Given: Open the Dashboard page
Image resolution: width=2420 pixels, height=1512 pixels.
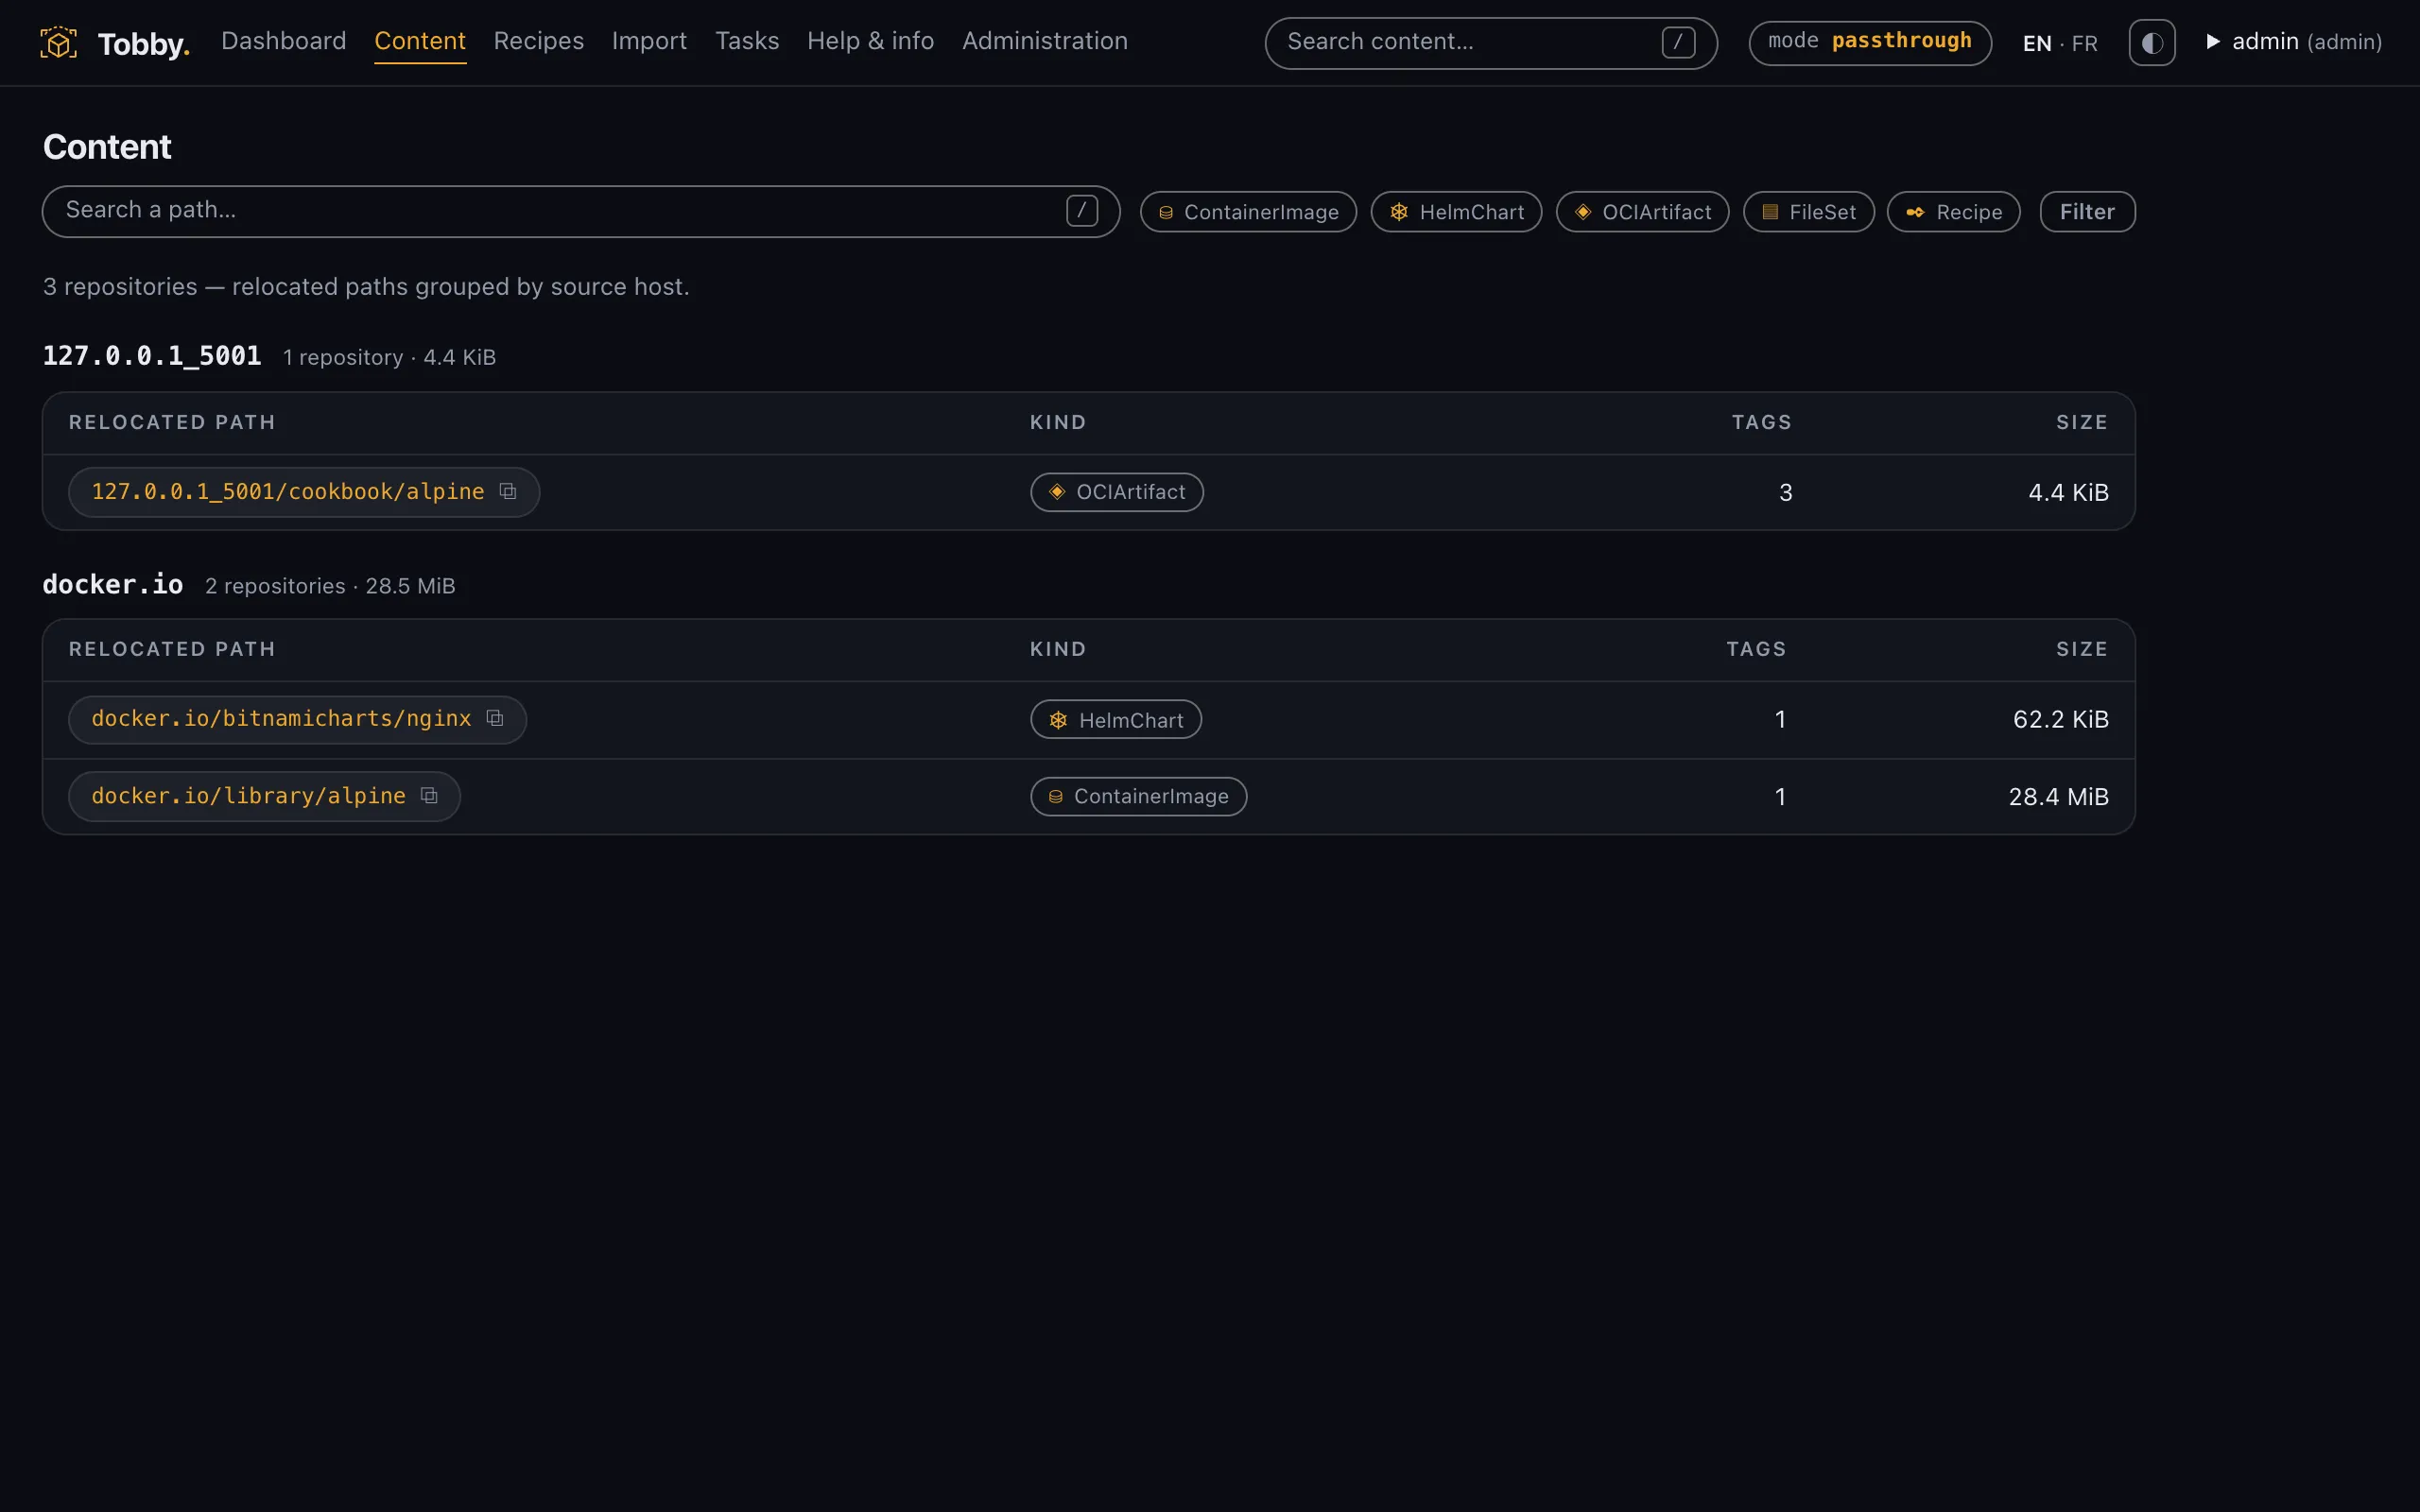Looking at the screenshot, I should 283,41.
